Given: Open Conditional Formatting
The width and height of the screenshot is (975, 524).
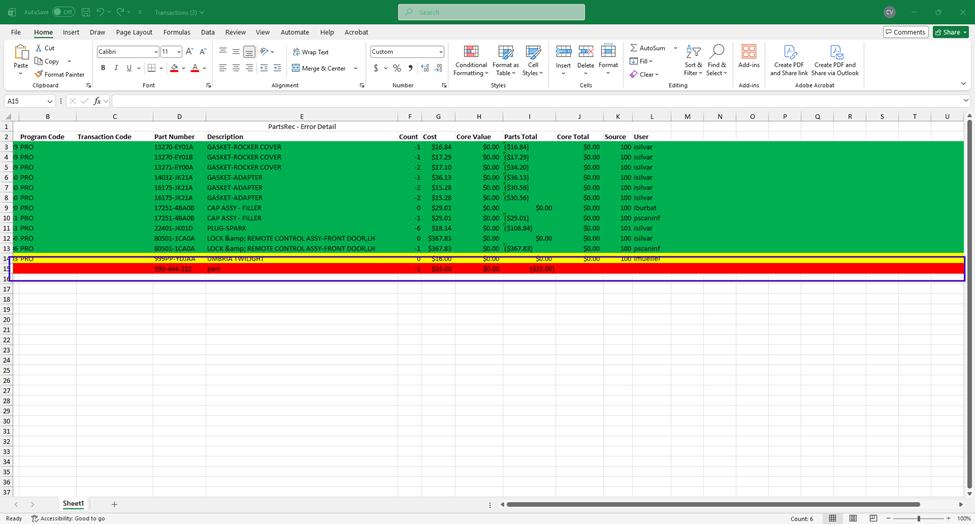Looking at the screenshot, I should pyautogui.click(x=471, y=60).
